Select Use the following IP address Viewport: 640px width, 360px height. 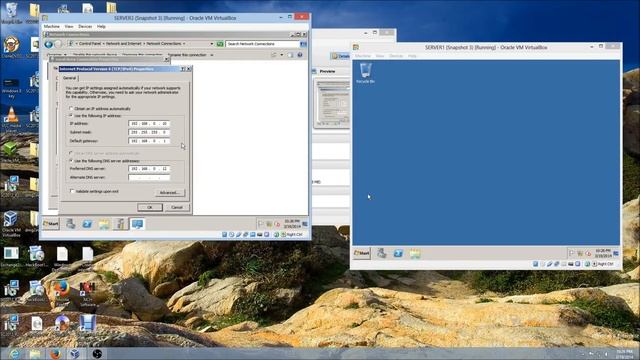coord(96,116)
